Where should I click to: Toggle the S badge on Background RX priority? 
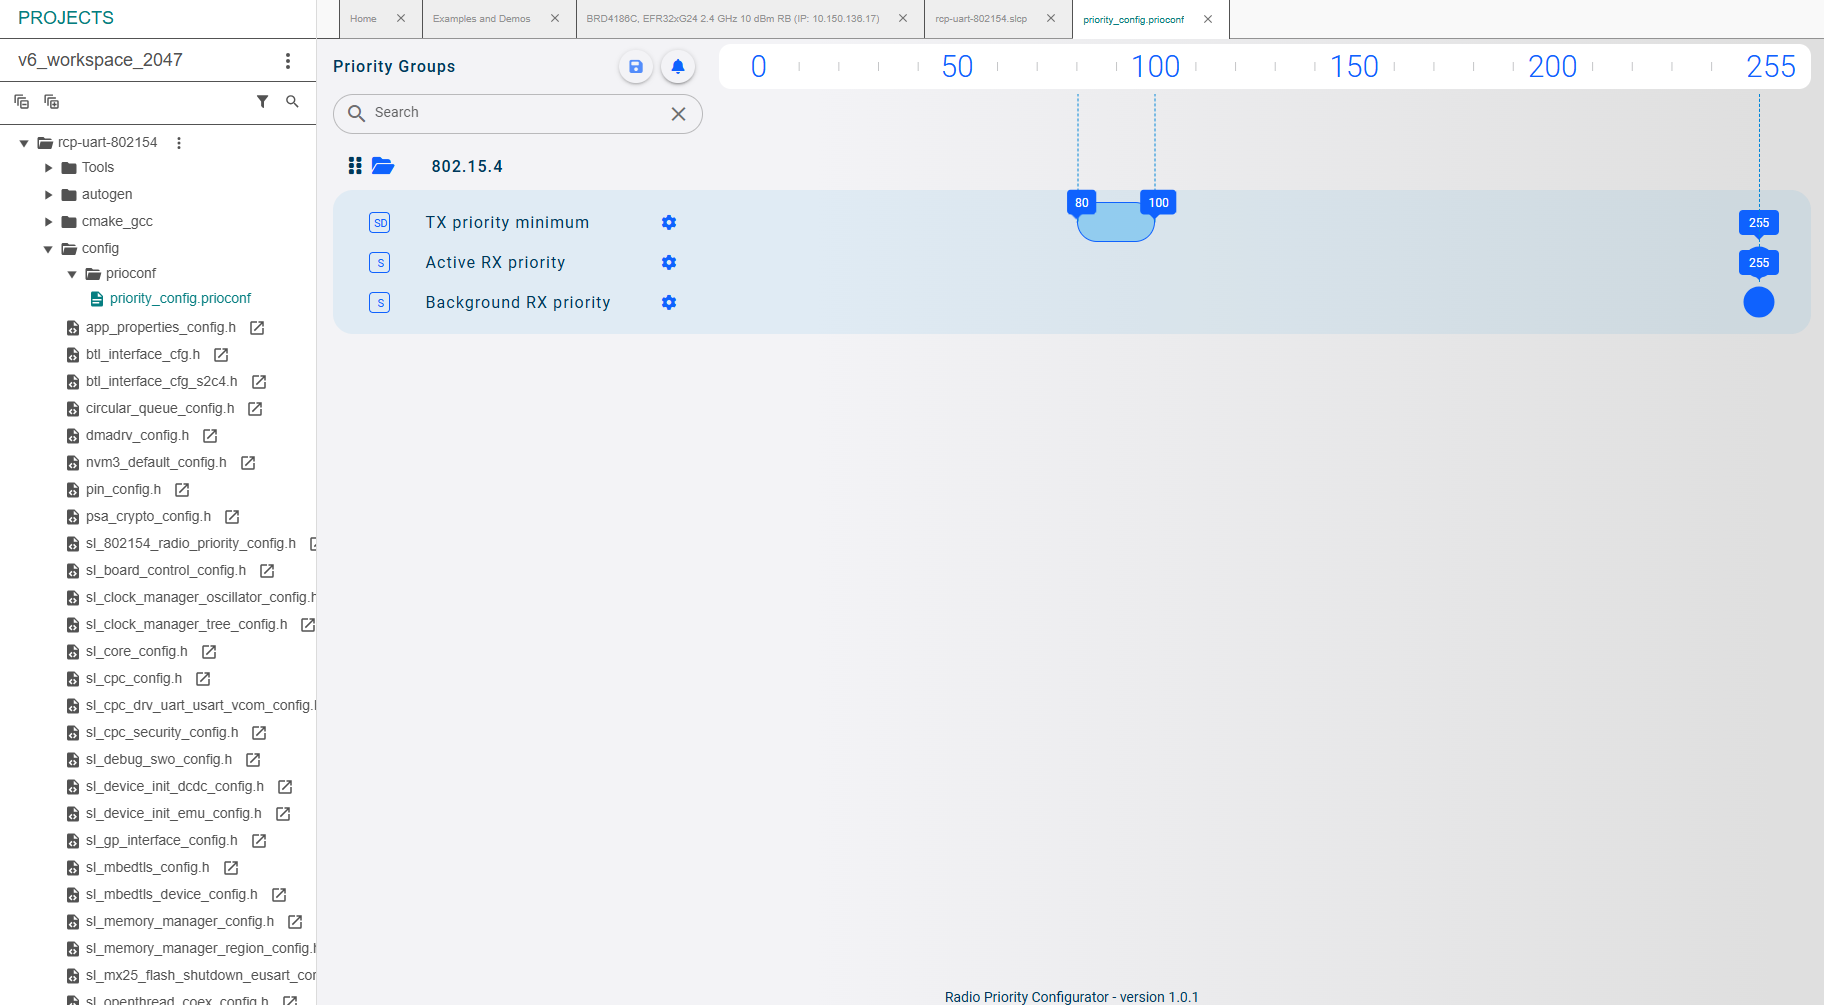click(380, 303)
